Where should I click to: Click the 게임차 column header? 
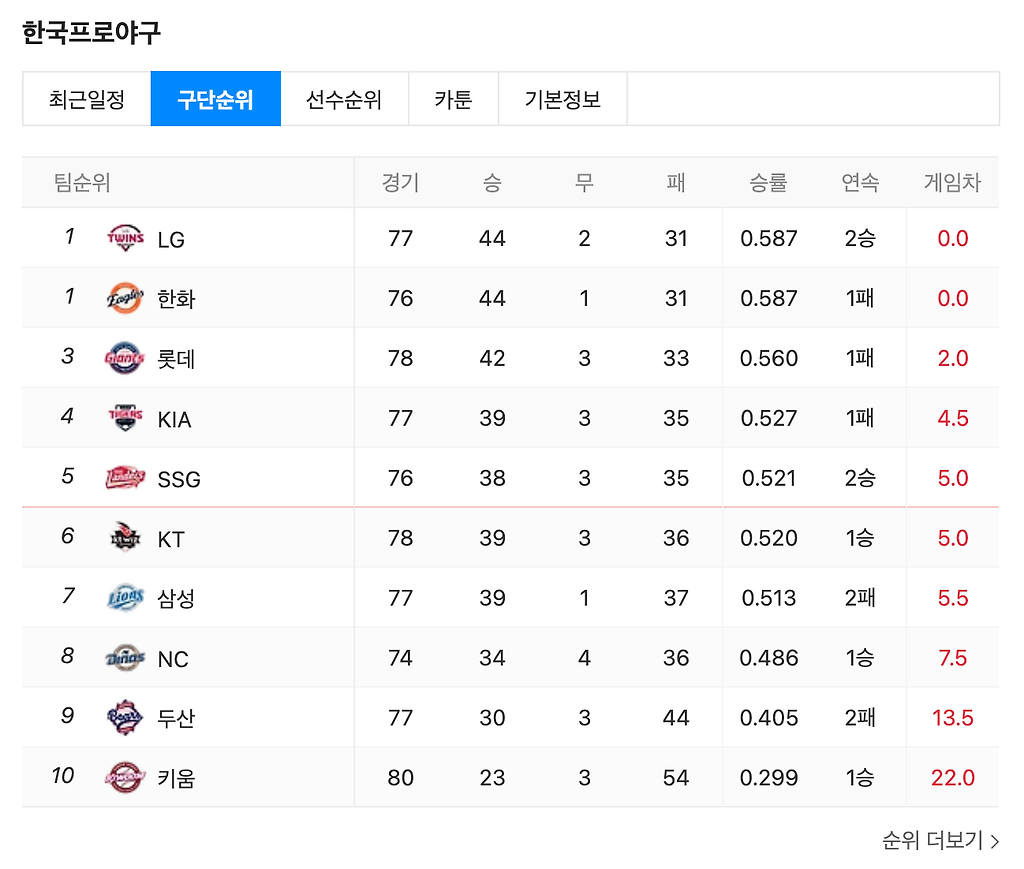(952, 182)
